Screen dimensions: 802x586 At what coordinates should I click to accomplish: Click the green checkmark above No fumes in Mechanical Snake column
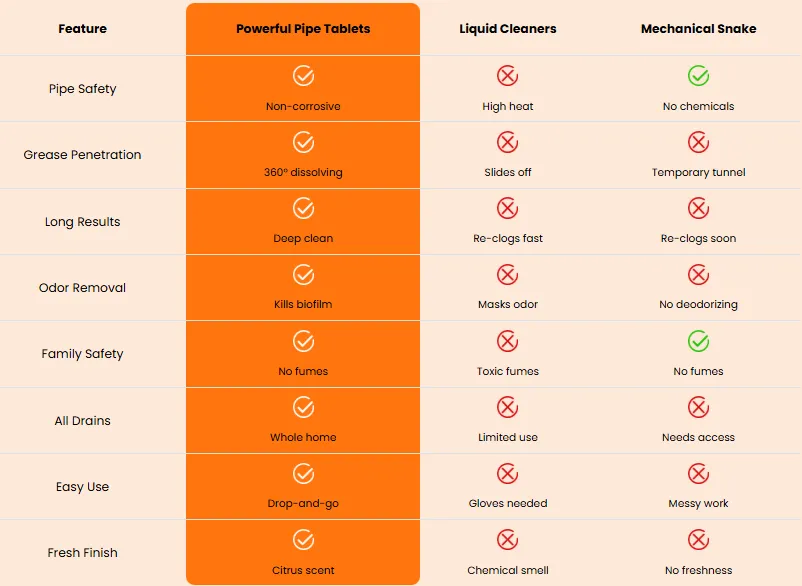point(698,341)
